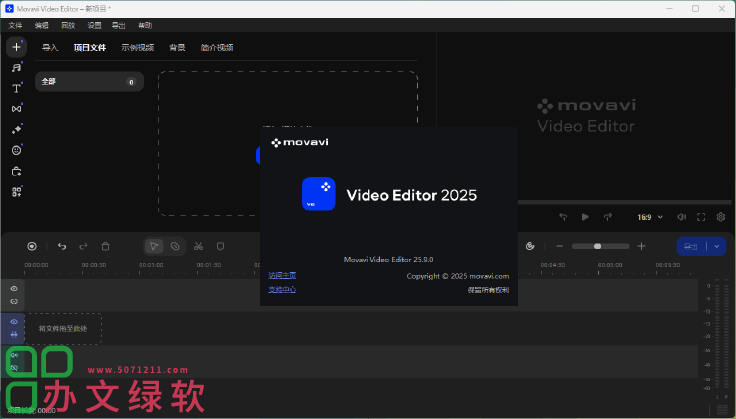Toggle link icon of top overlay track
Viewport: 736px width, 419px height.
click(x=14, y=301)
